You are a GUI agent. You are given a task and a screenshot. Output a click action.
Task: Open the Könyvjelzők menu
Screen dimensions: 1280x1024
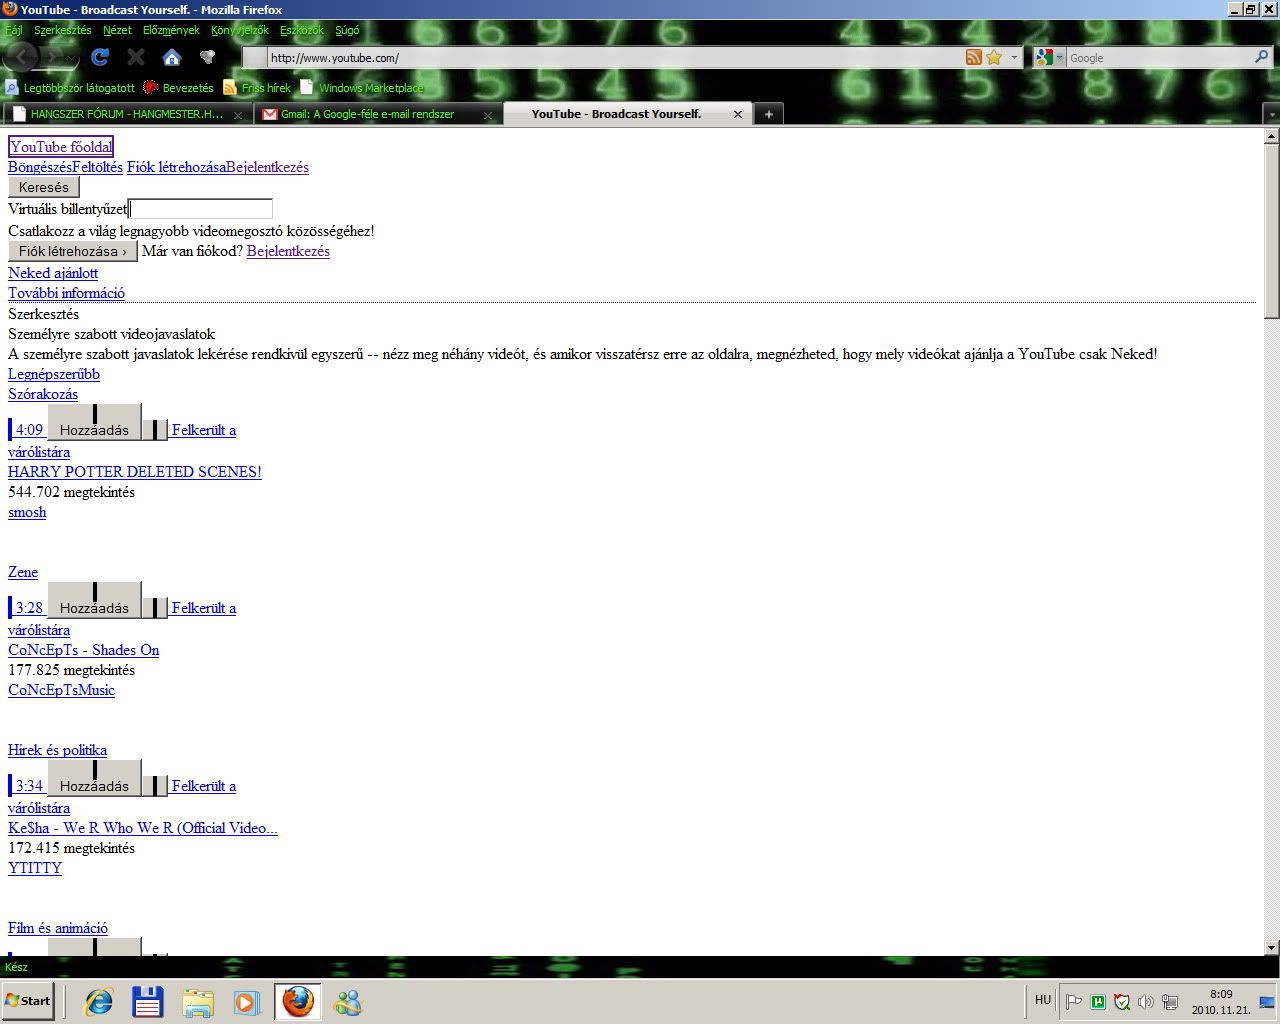tap(240, 30)
